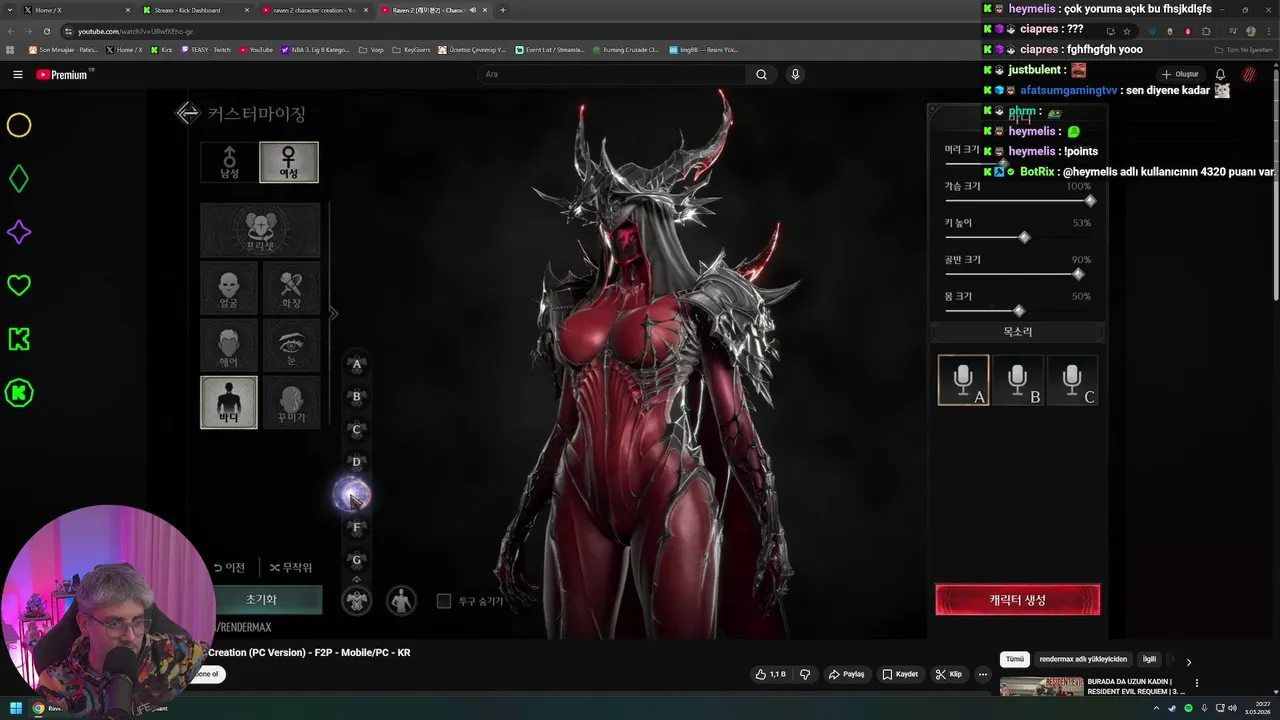Viewport: 1280px width, 720px height.
Task: Click the undo 이전 button
Action: click(x=230, y=567)
